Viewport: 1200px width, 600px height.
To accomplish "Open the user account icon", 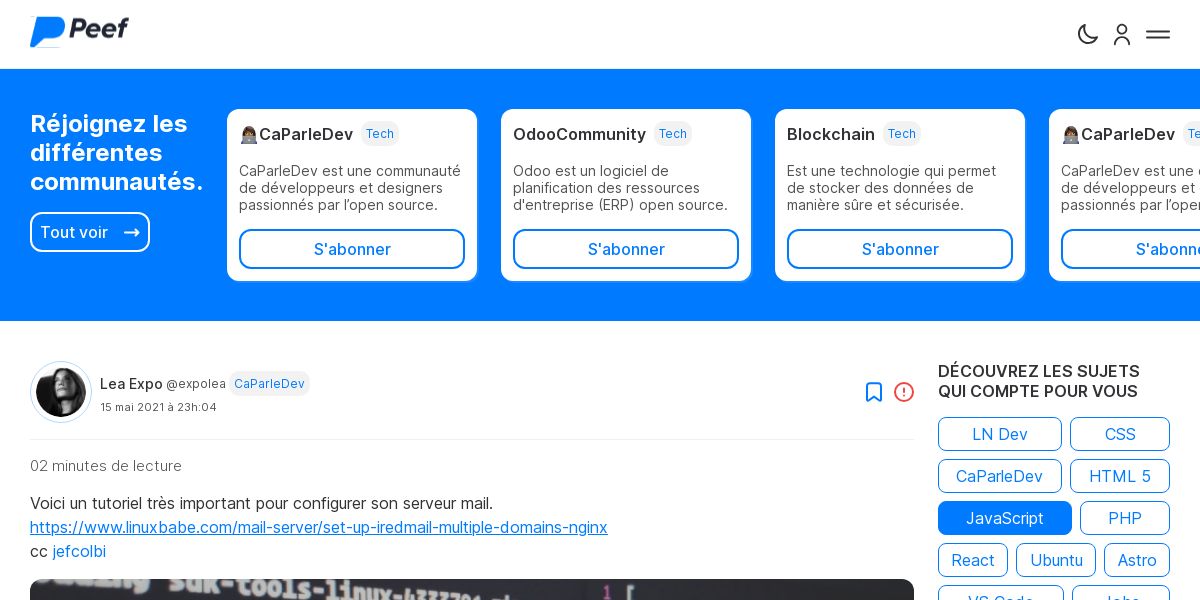I will click(1122, 34).
